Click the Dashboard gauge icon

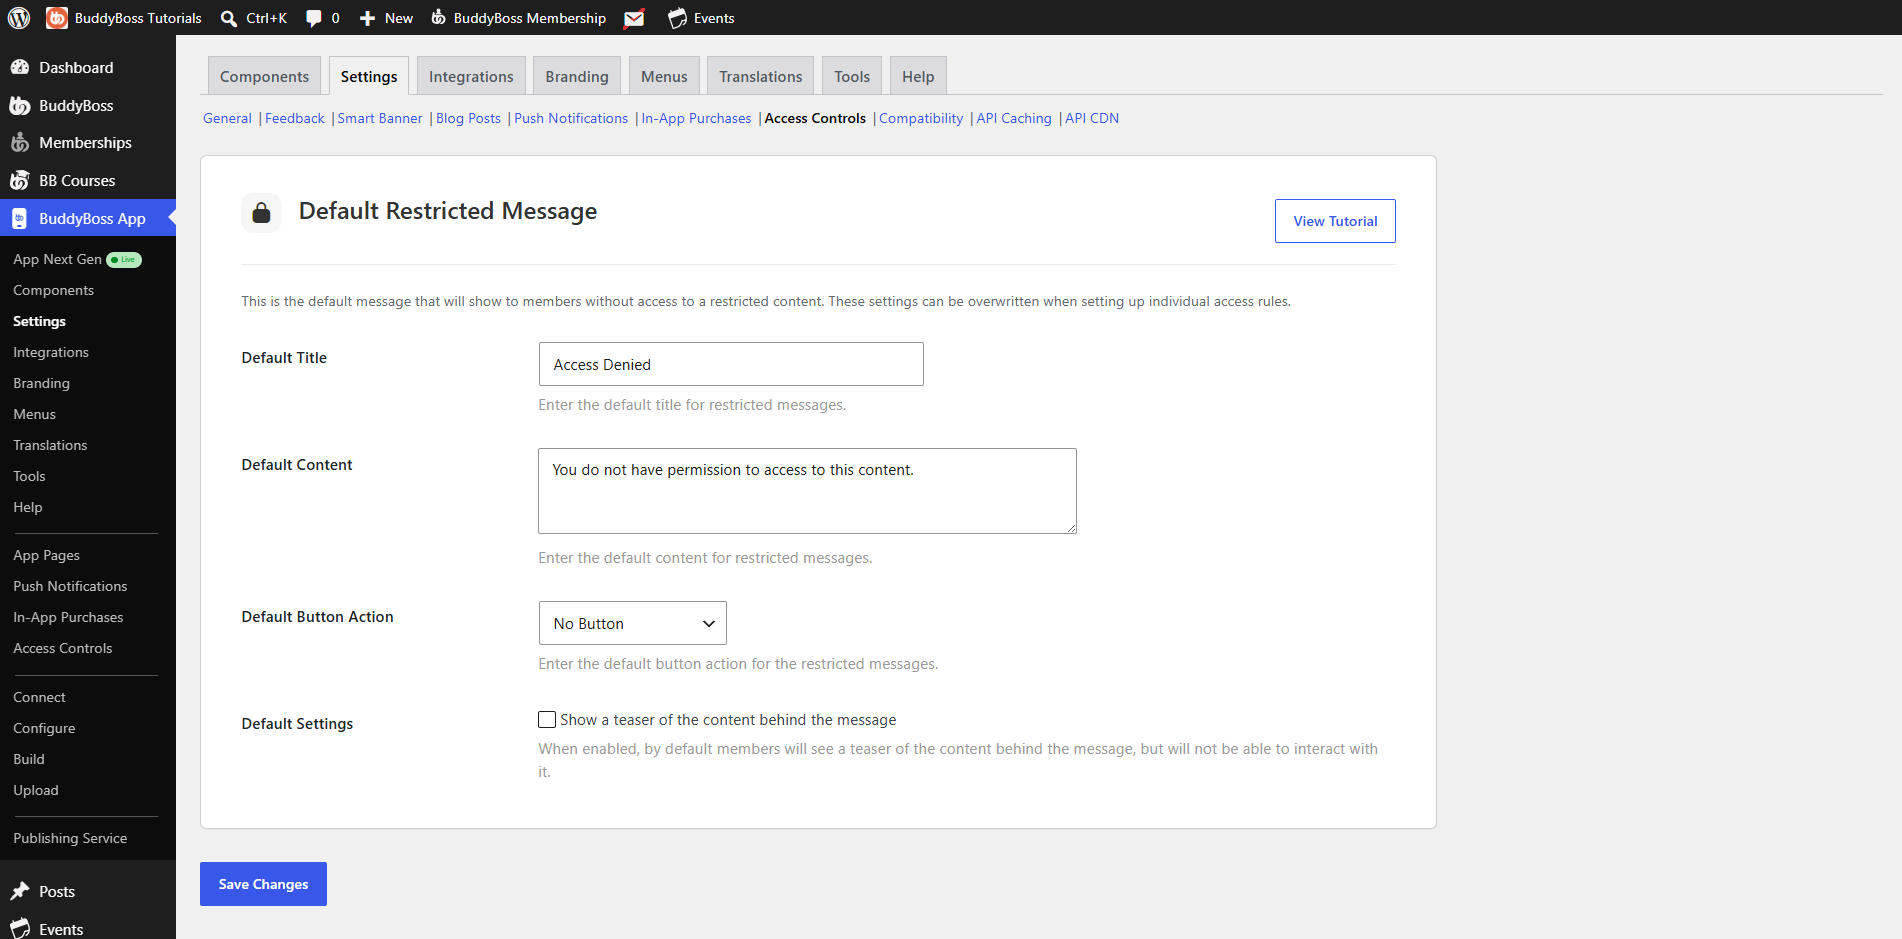(x=20, y=67)
